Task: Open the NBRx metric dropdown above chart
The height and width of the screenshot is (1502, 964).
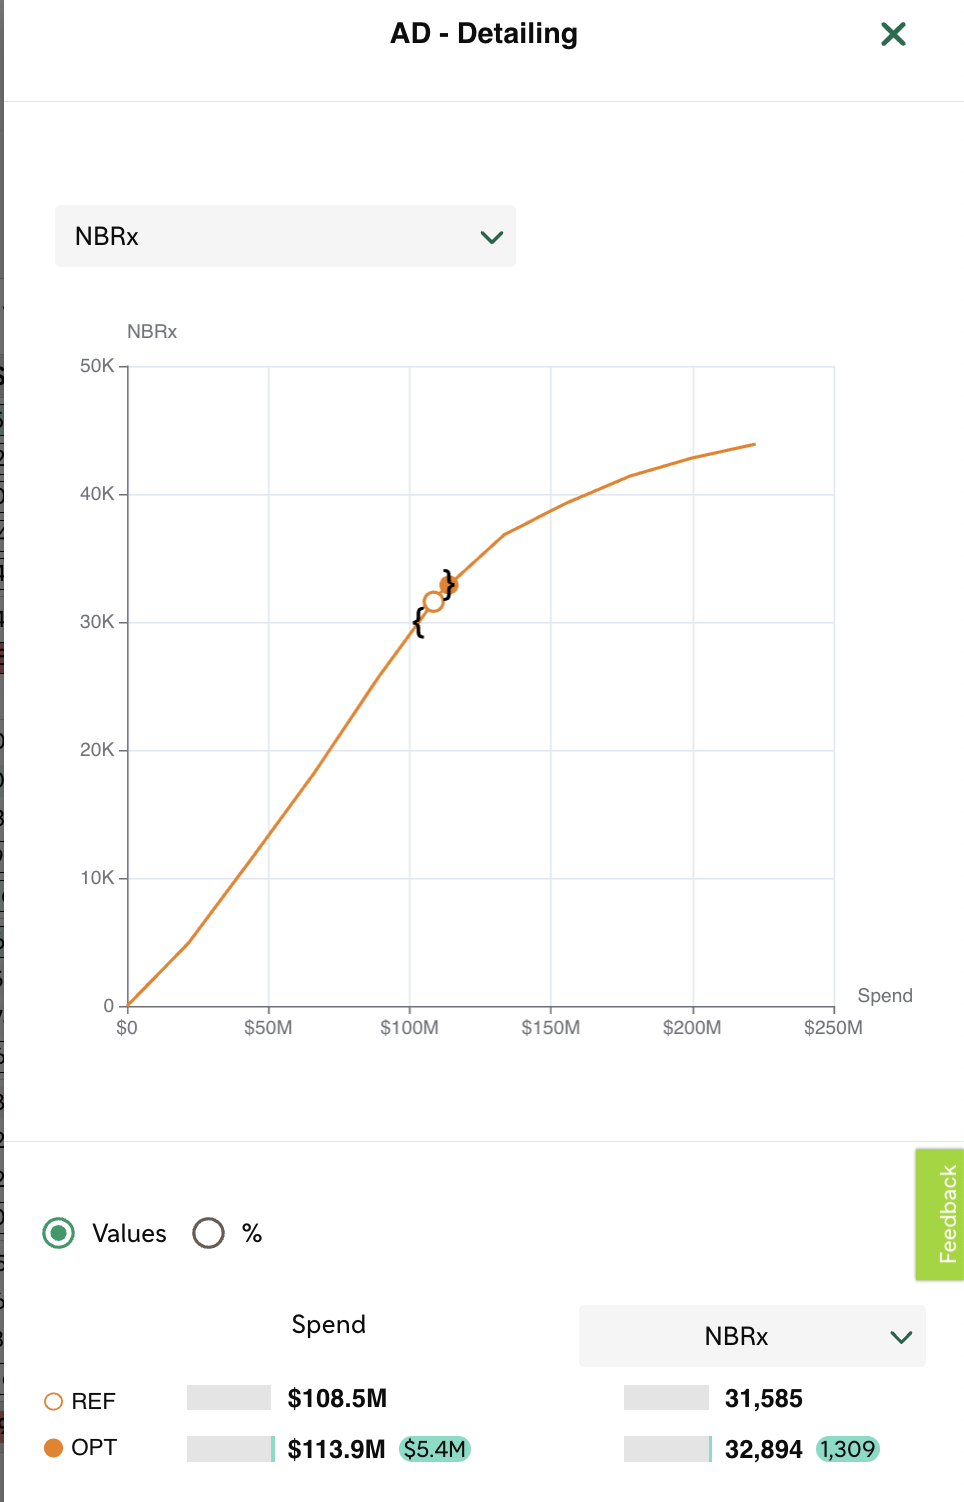Action: pos(285,236)
